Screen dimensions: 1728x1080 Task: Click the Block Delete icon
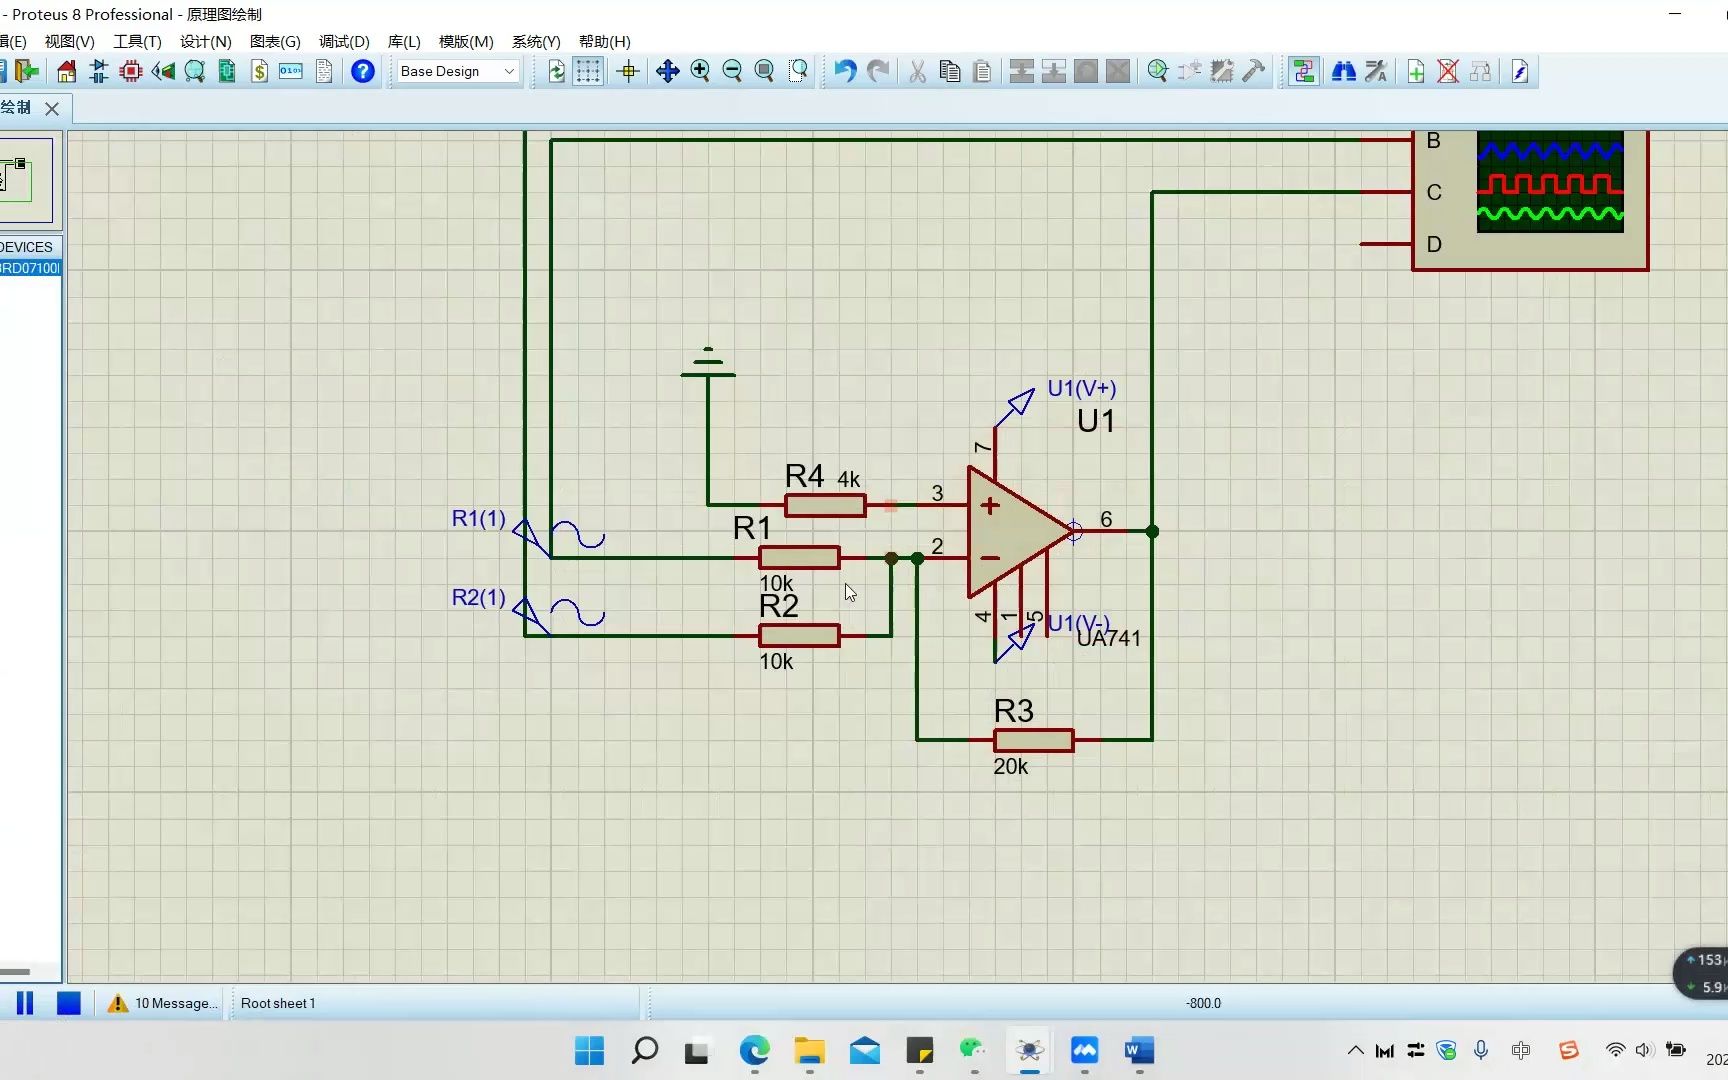click(1118, 71)
